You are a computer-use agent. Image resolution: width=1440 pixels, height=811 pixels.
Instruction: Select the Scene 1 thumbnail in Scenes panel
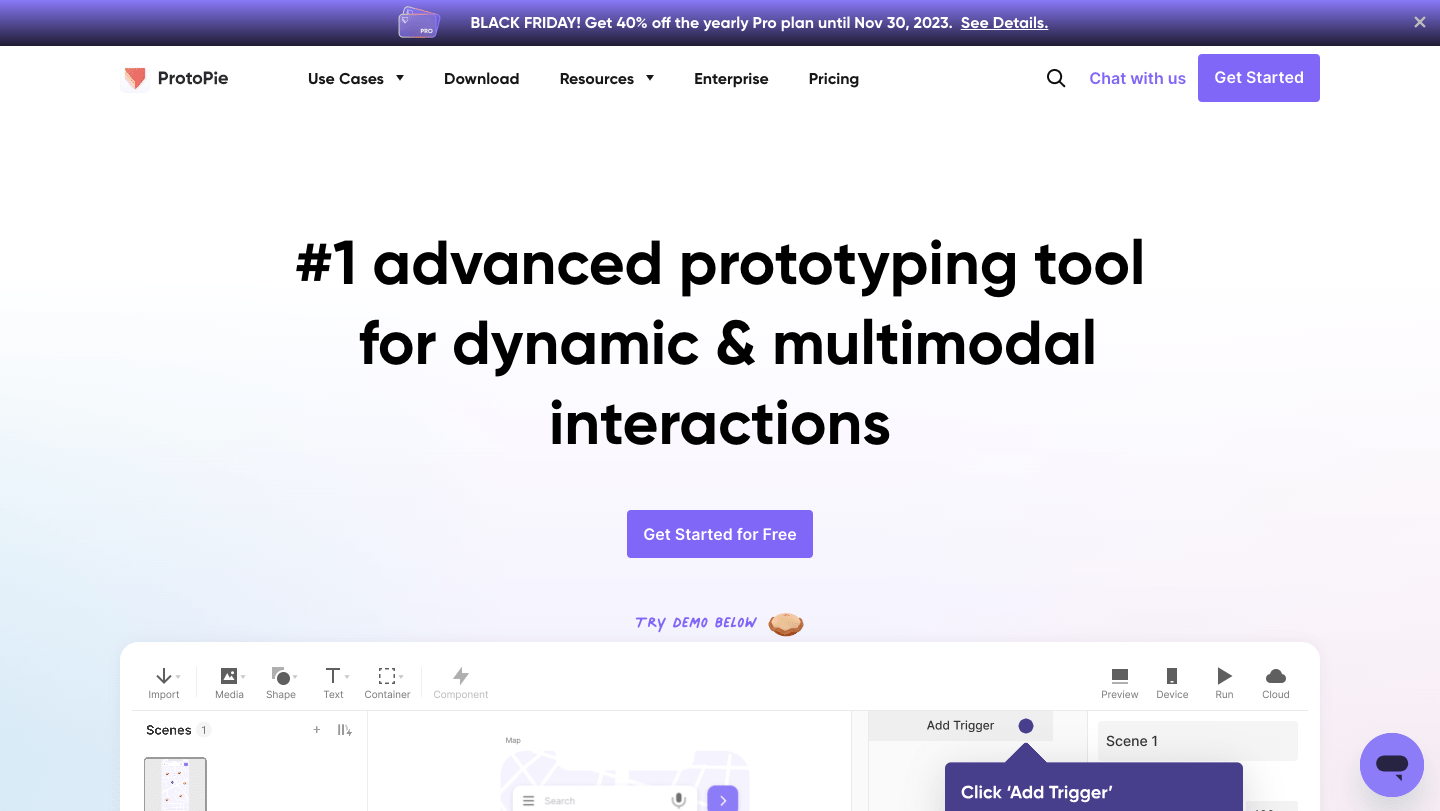coord(175,787)
